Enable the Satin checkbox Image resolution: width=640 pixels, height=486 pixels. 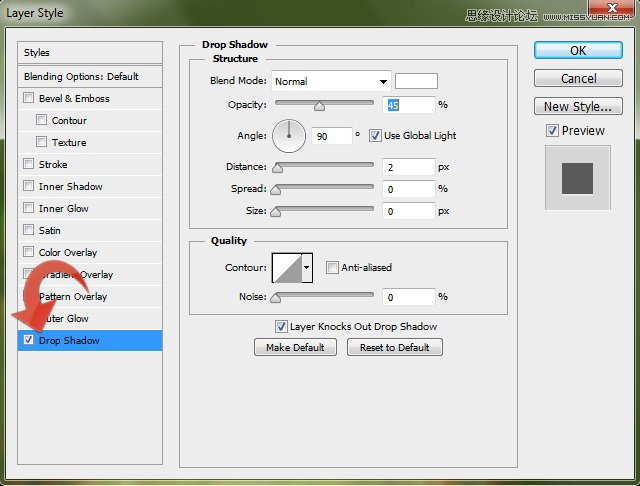(x=29, y=230)
